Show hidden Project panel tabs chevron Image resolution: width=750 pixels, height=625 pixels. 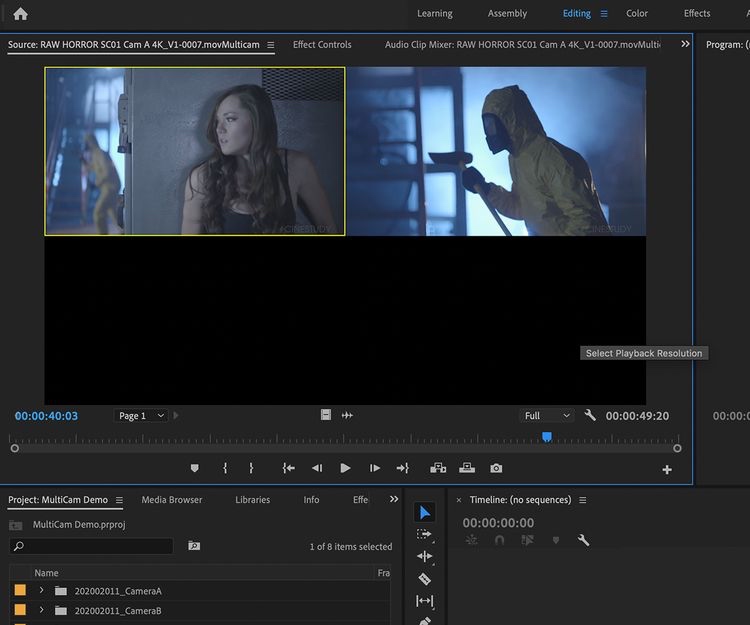(394, 499)
